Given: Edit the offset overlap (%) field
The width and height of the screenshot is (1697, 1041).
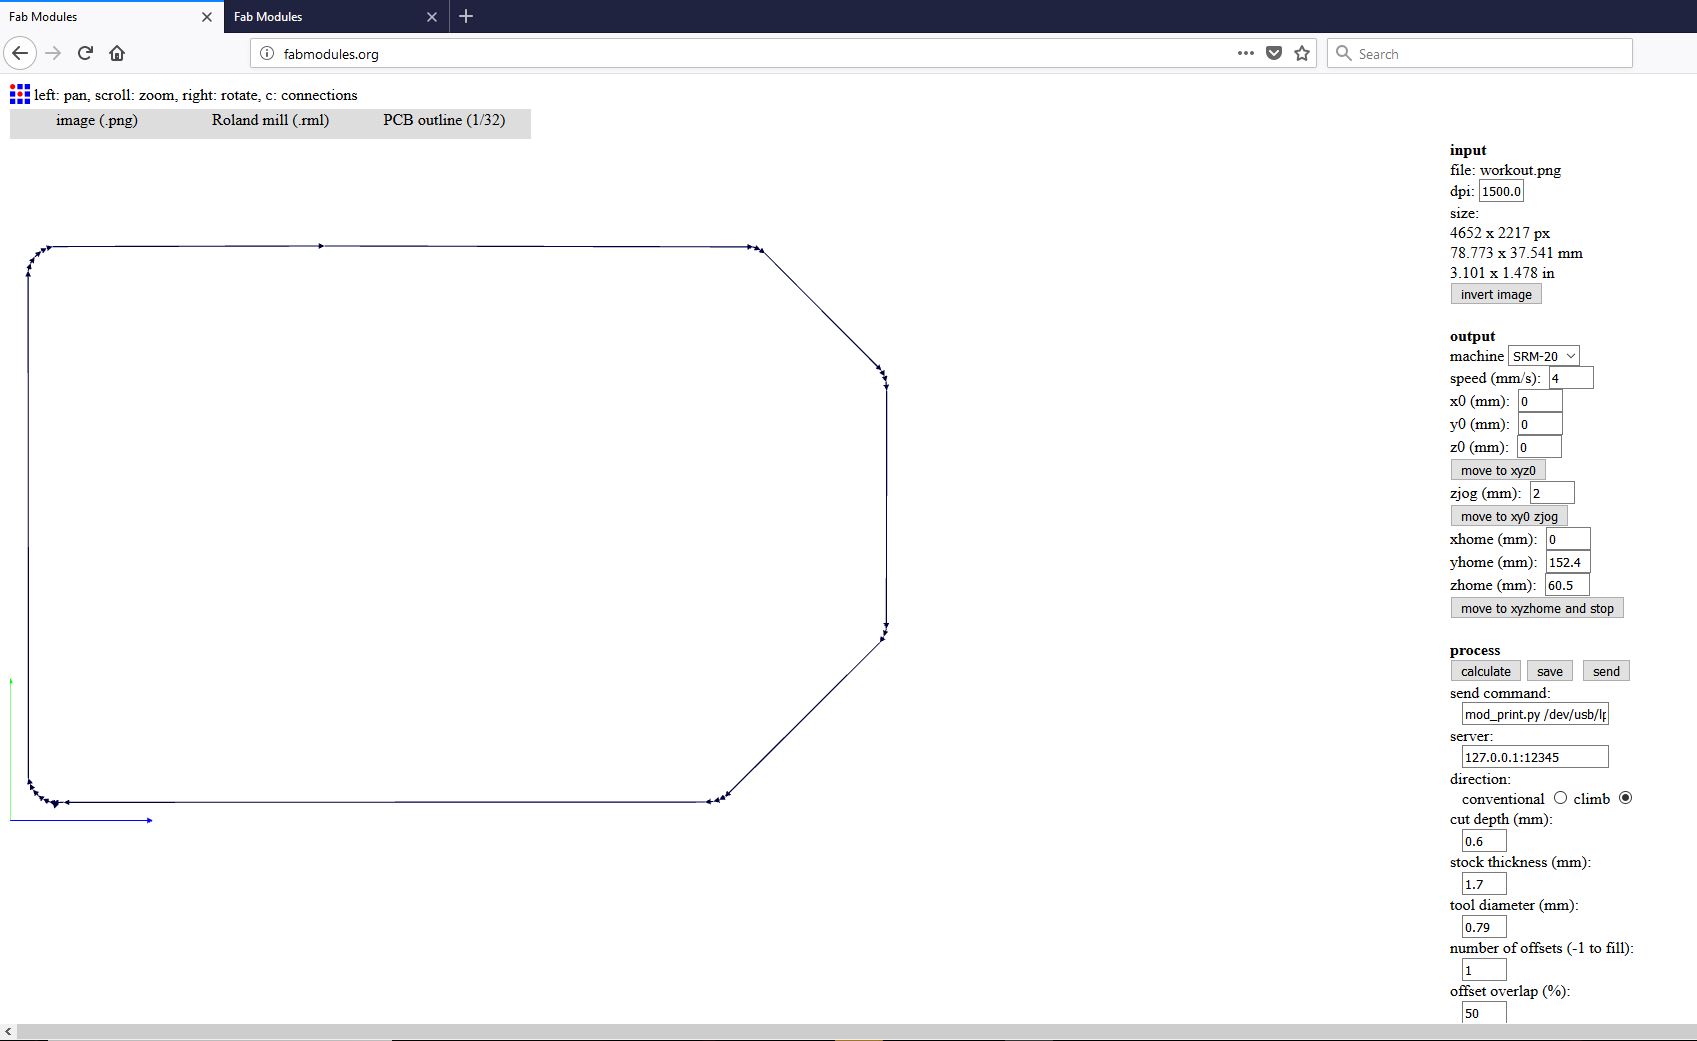Looking at the screenshot, I should (1484, 1013).
